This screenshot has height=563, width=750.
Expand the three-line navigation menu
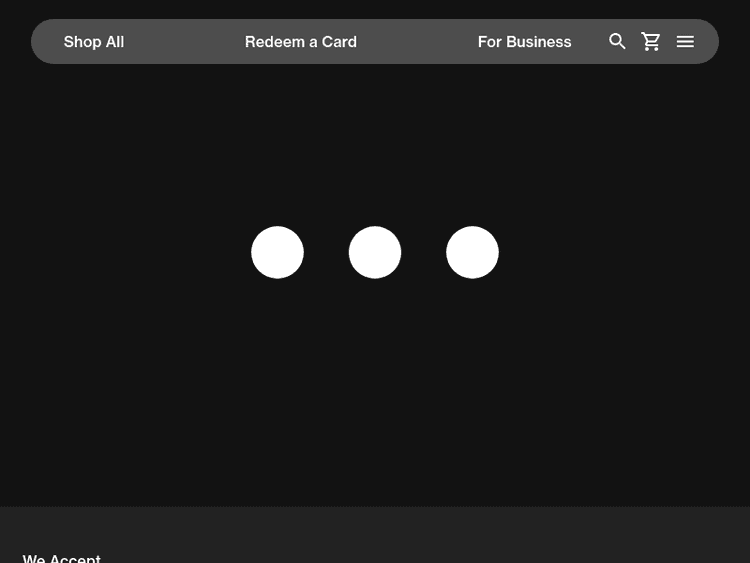(x=685, y=41)
